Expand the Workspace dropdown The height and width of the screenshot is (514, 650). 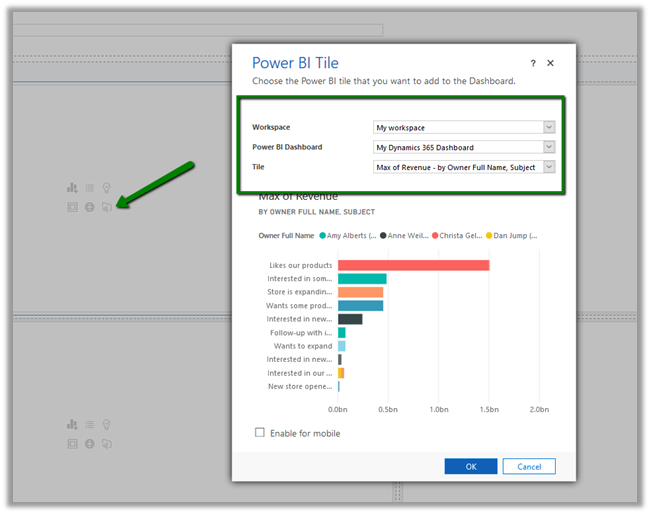pyautogui.click(x=549, y=127)
